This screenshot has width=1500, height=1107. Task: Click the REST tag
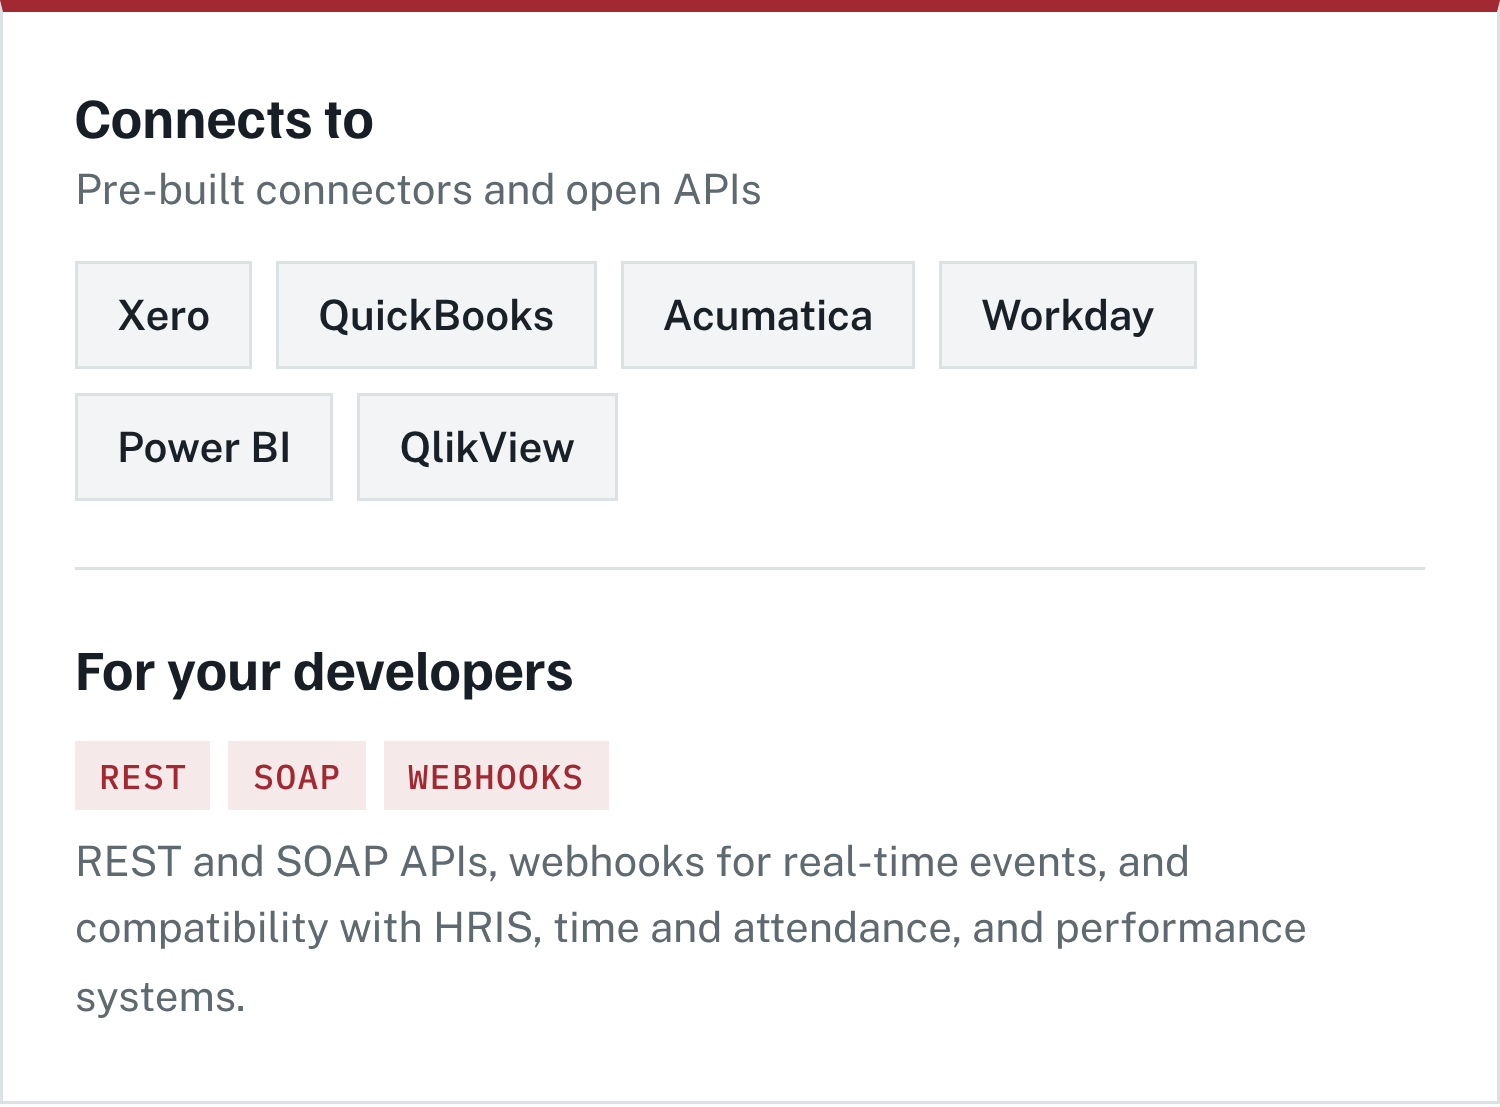point(142,776)
